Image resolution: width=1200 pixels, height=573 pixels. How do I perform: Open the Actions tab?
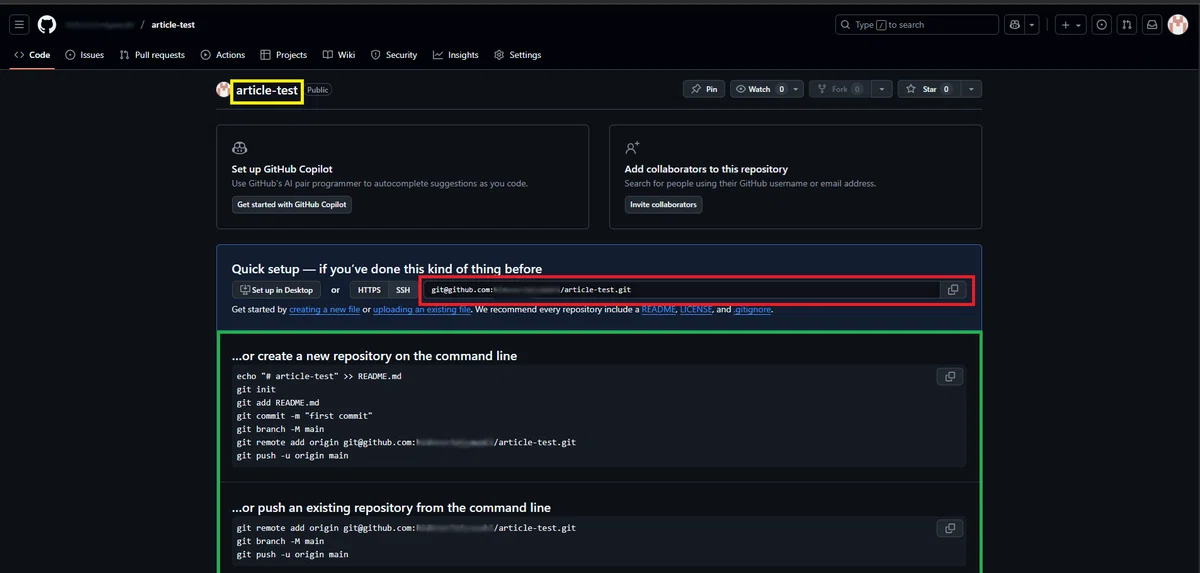[x=222, y=55]
